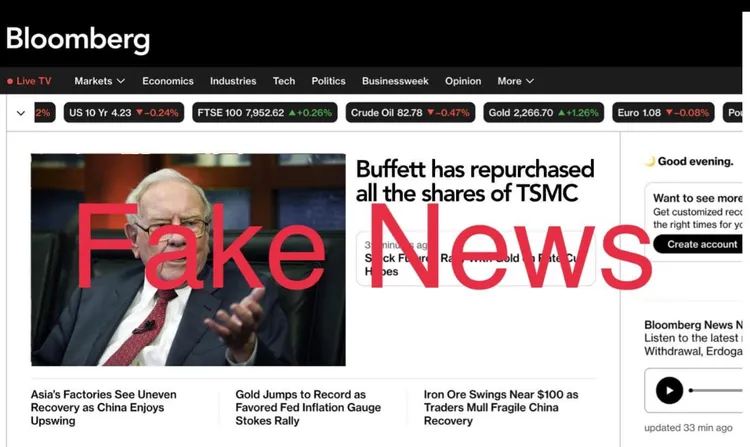Select the US 10 Yr ticker chip
The image size is (750, 447).
tap(123, 113)
